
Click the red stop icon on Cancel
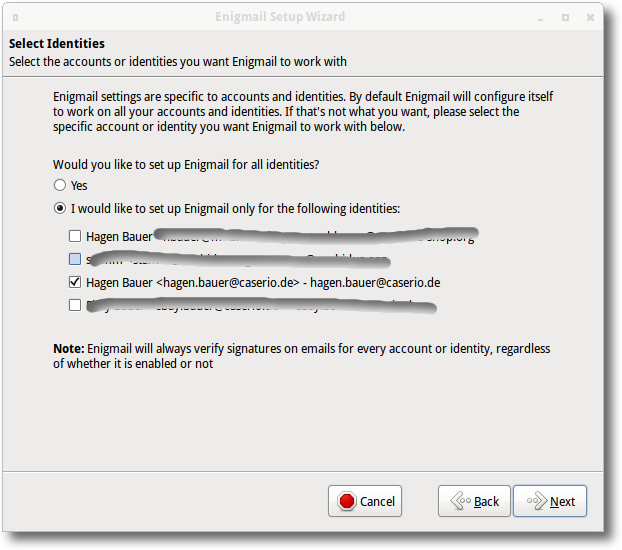[x=347, y=501]
